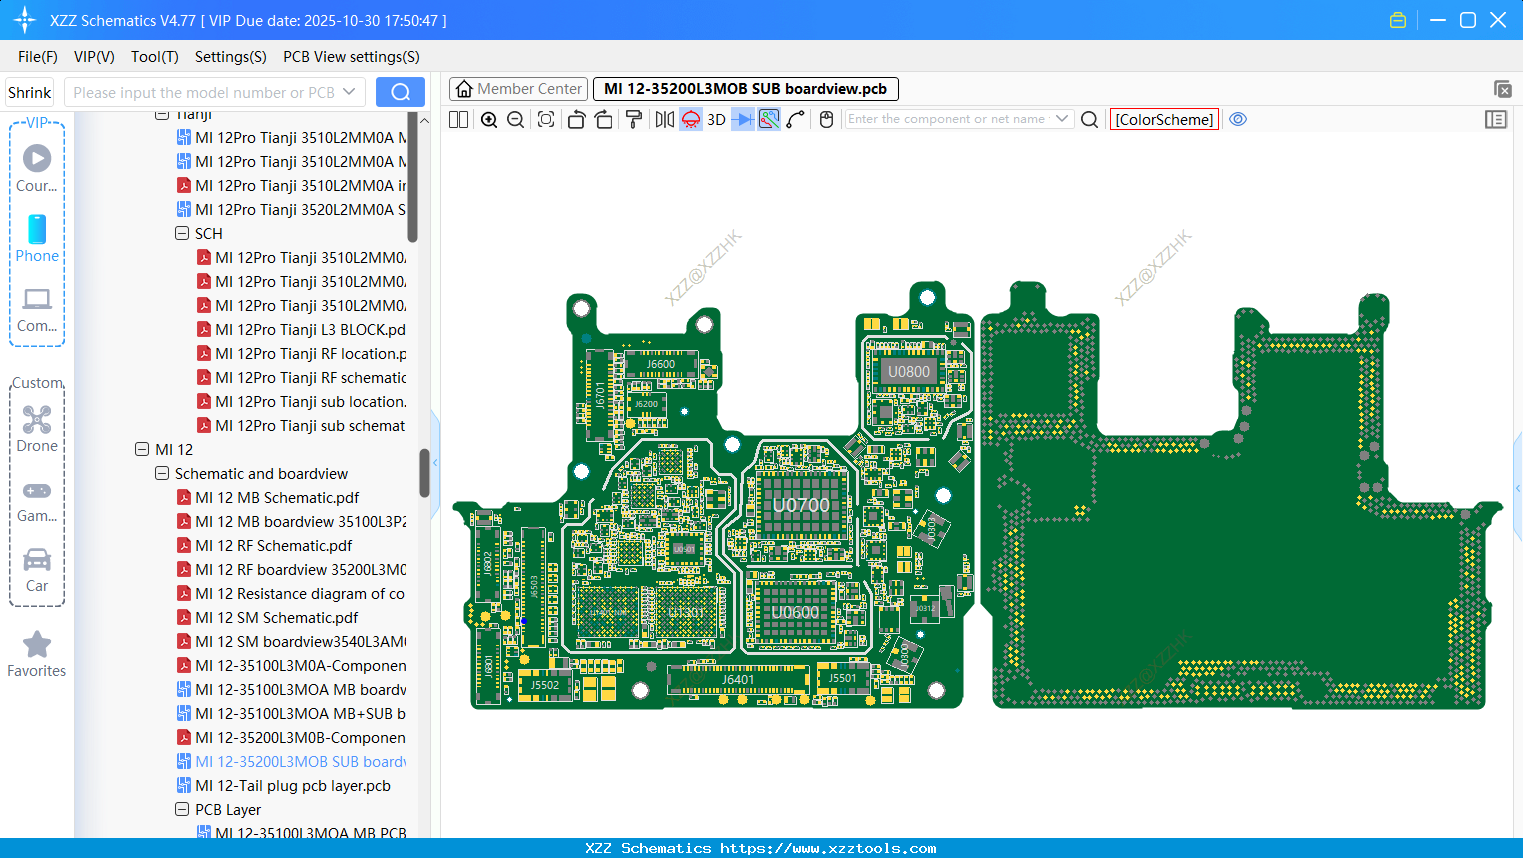Select the zoom out magnifier tool
The height and width of the screenshot is (858, 1523).
pyautogui.click(x=514, y=119)
